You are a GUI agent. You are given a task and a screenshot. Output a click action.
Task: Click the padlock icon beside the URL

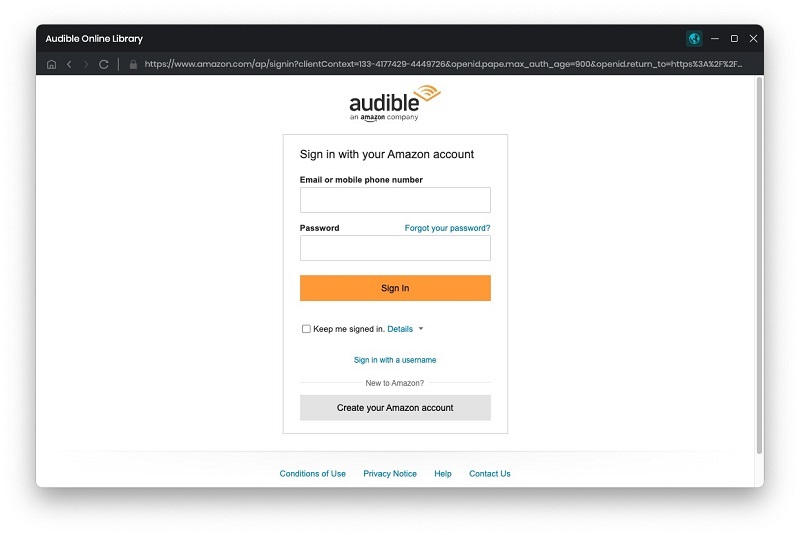point(133,64)
